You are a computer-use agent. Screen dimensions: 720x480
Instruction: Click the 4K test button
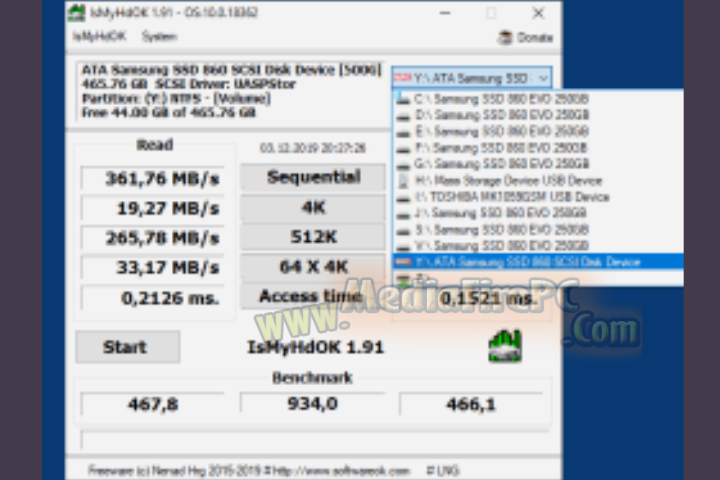point(313,208)
